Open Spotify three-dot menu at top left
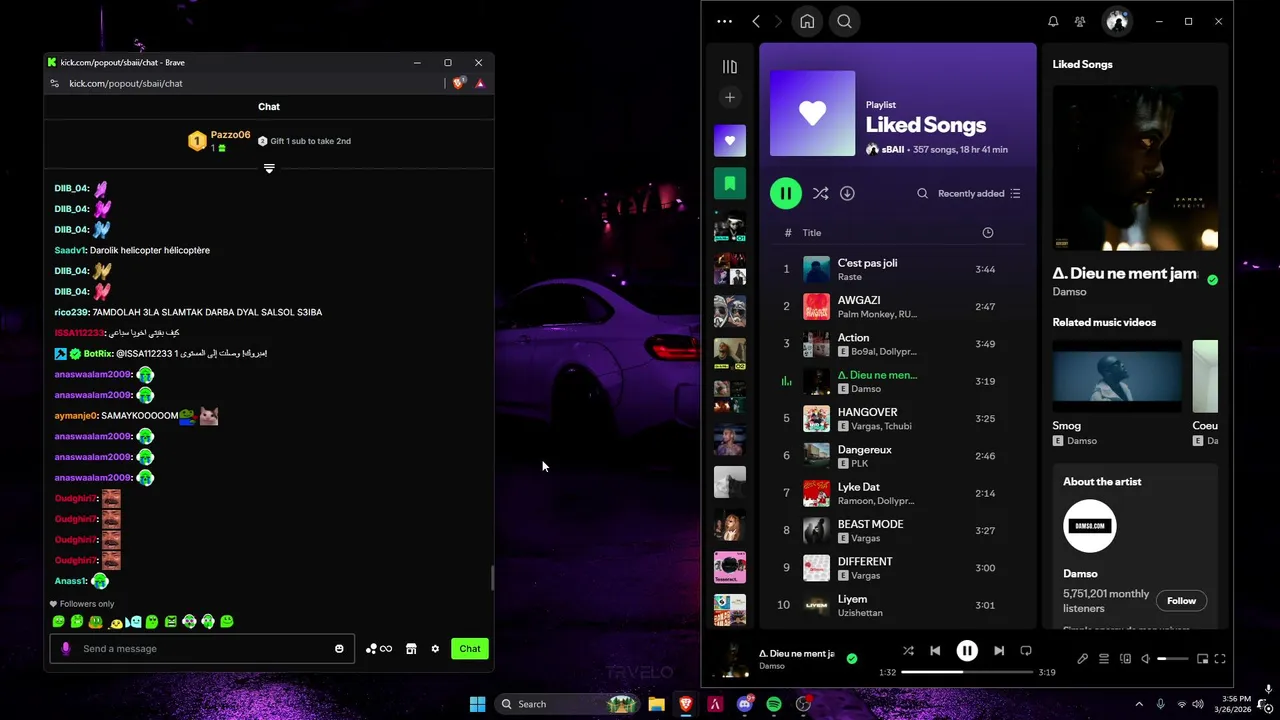 click(x=725, y=21)
